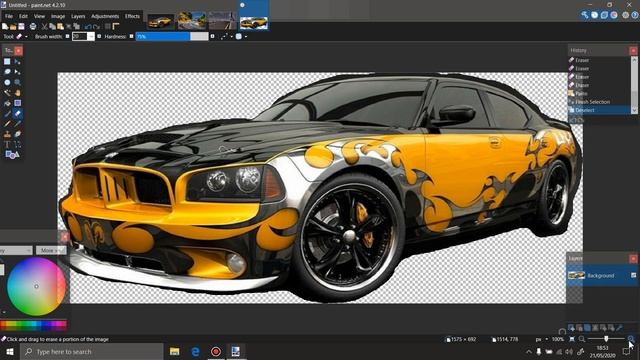Open the File menu
Viewport: 640px width, 360px height.
[9, 16]
